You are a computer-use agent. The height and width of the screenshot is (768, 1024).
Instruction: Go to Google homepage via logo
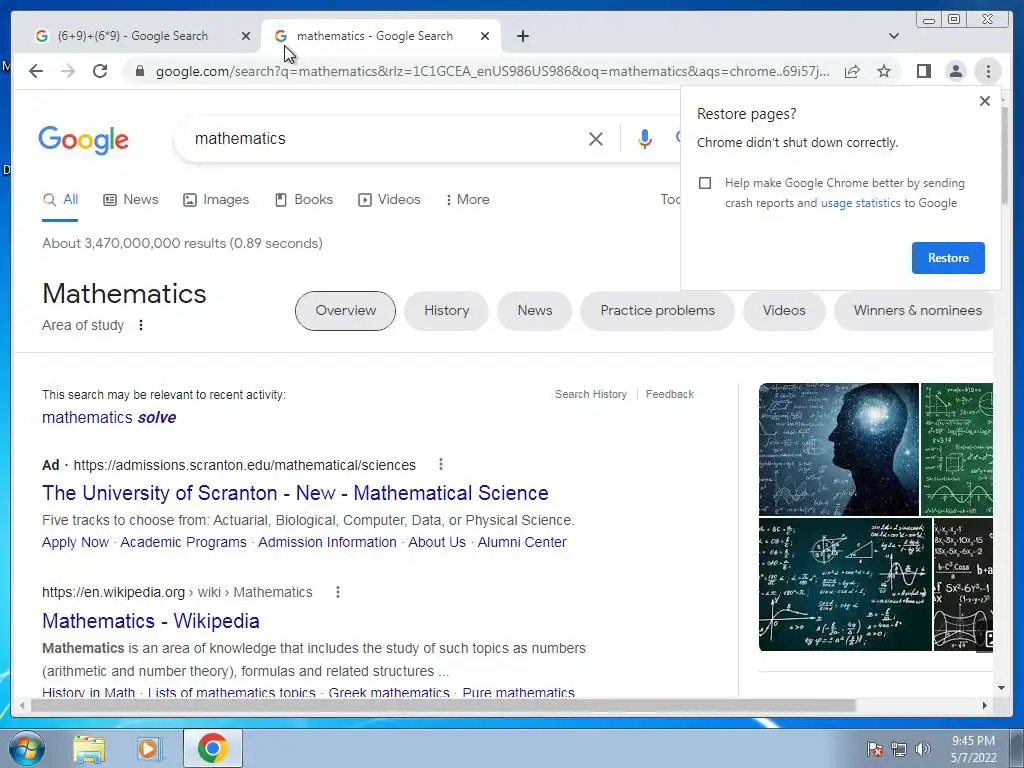pyautogui.click(x=84, y=140)
